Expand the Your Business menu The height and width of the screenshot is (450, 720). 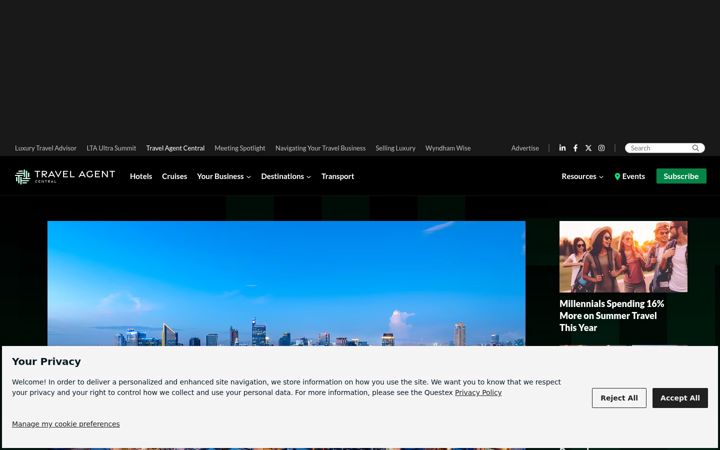[x=224, y=176]
